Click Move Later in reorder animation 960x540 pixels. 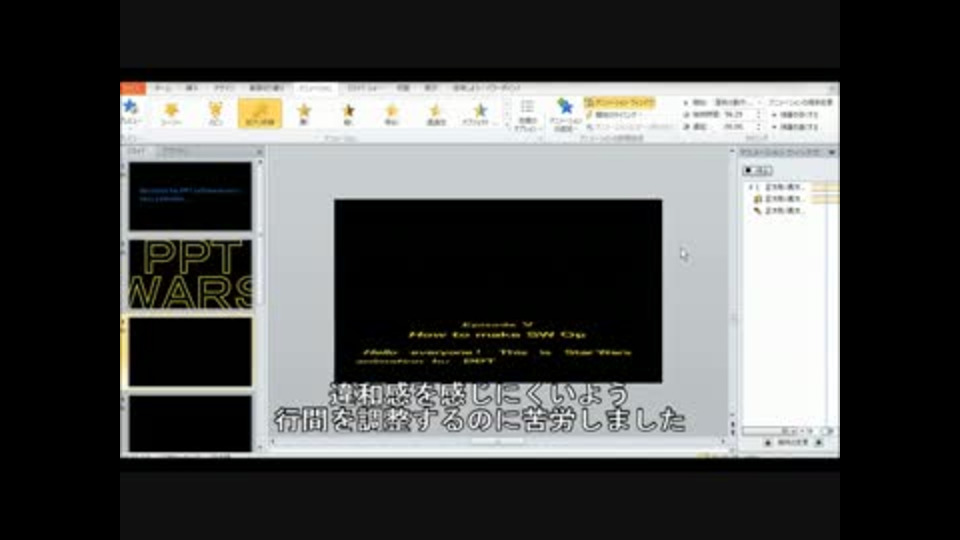coord(795,127)
